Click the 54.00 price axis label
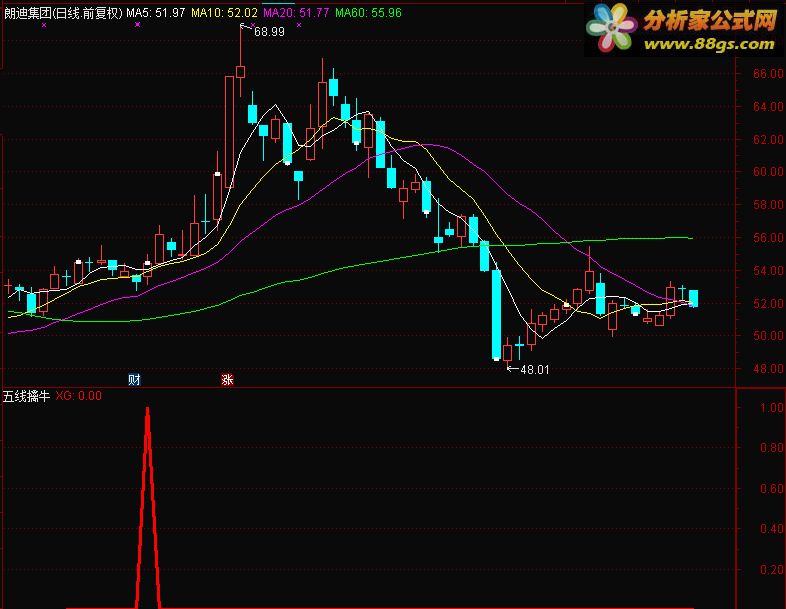This screenshot has width=786, height=609. (x=768, y=271)
